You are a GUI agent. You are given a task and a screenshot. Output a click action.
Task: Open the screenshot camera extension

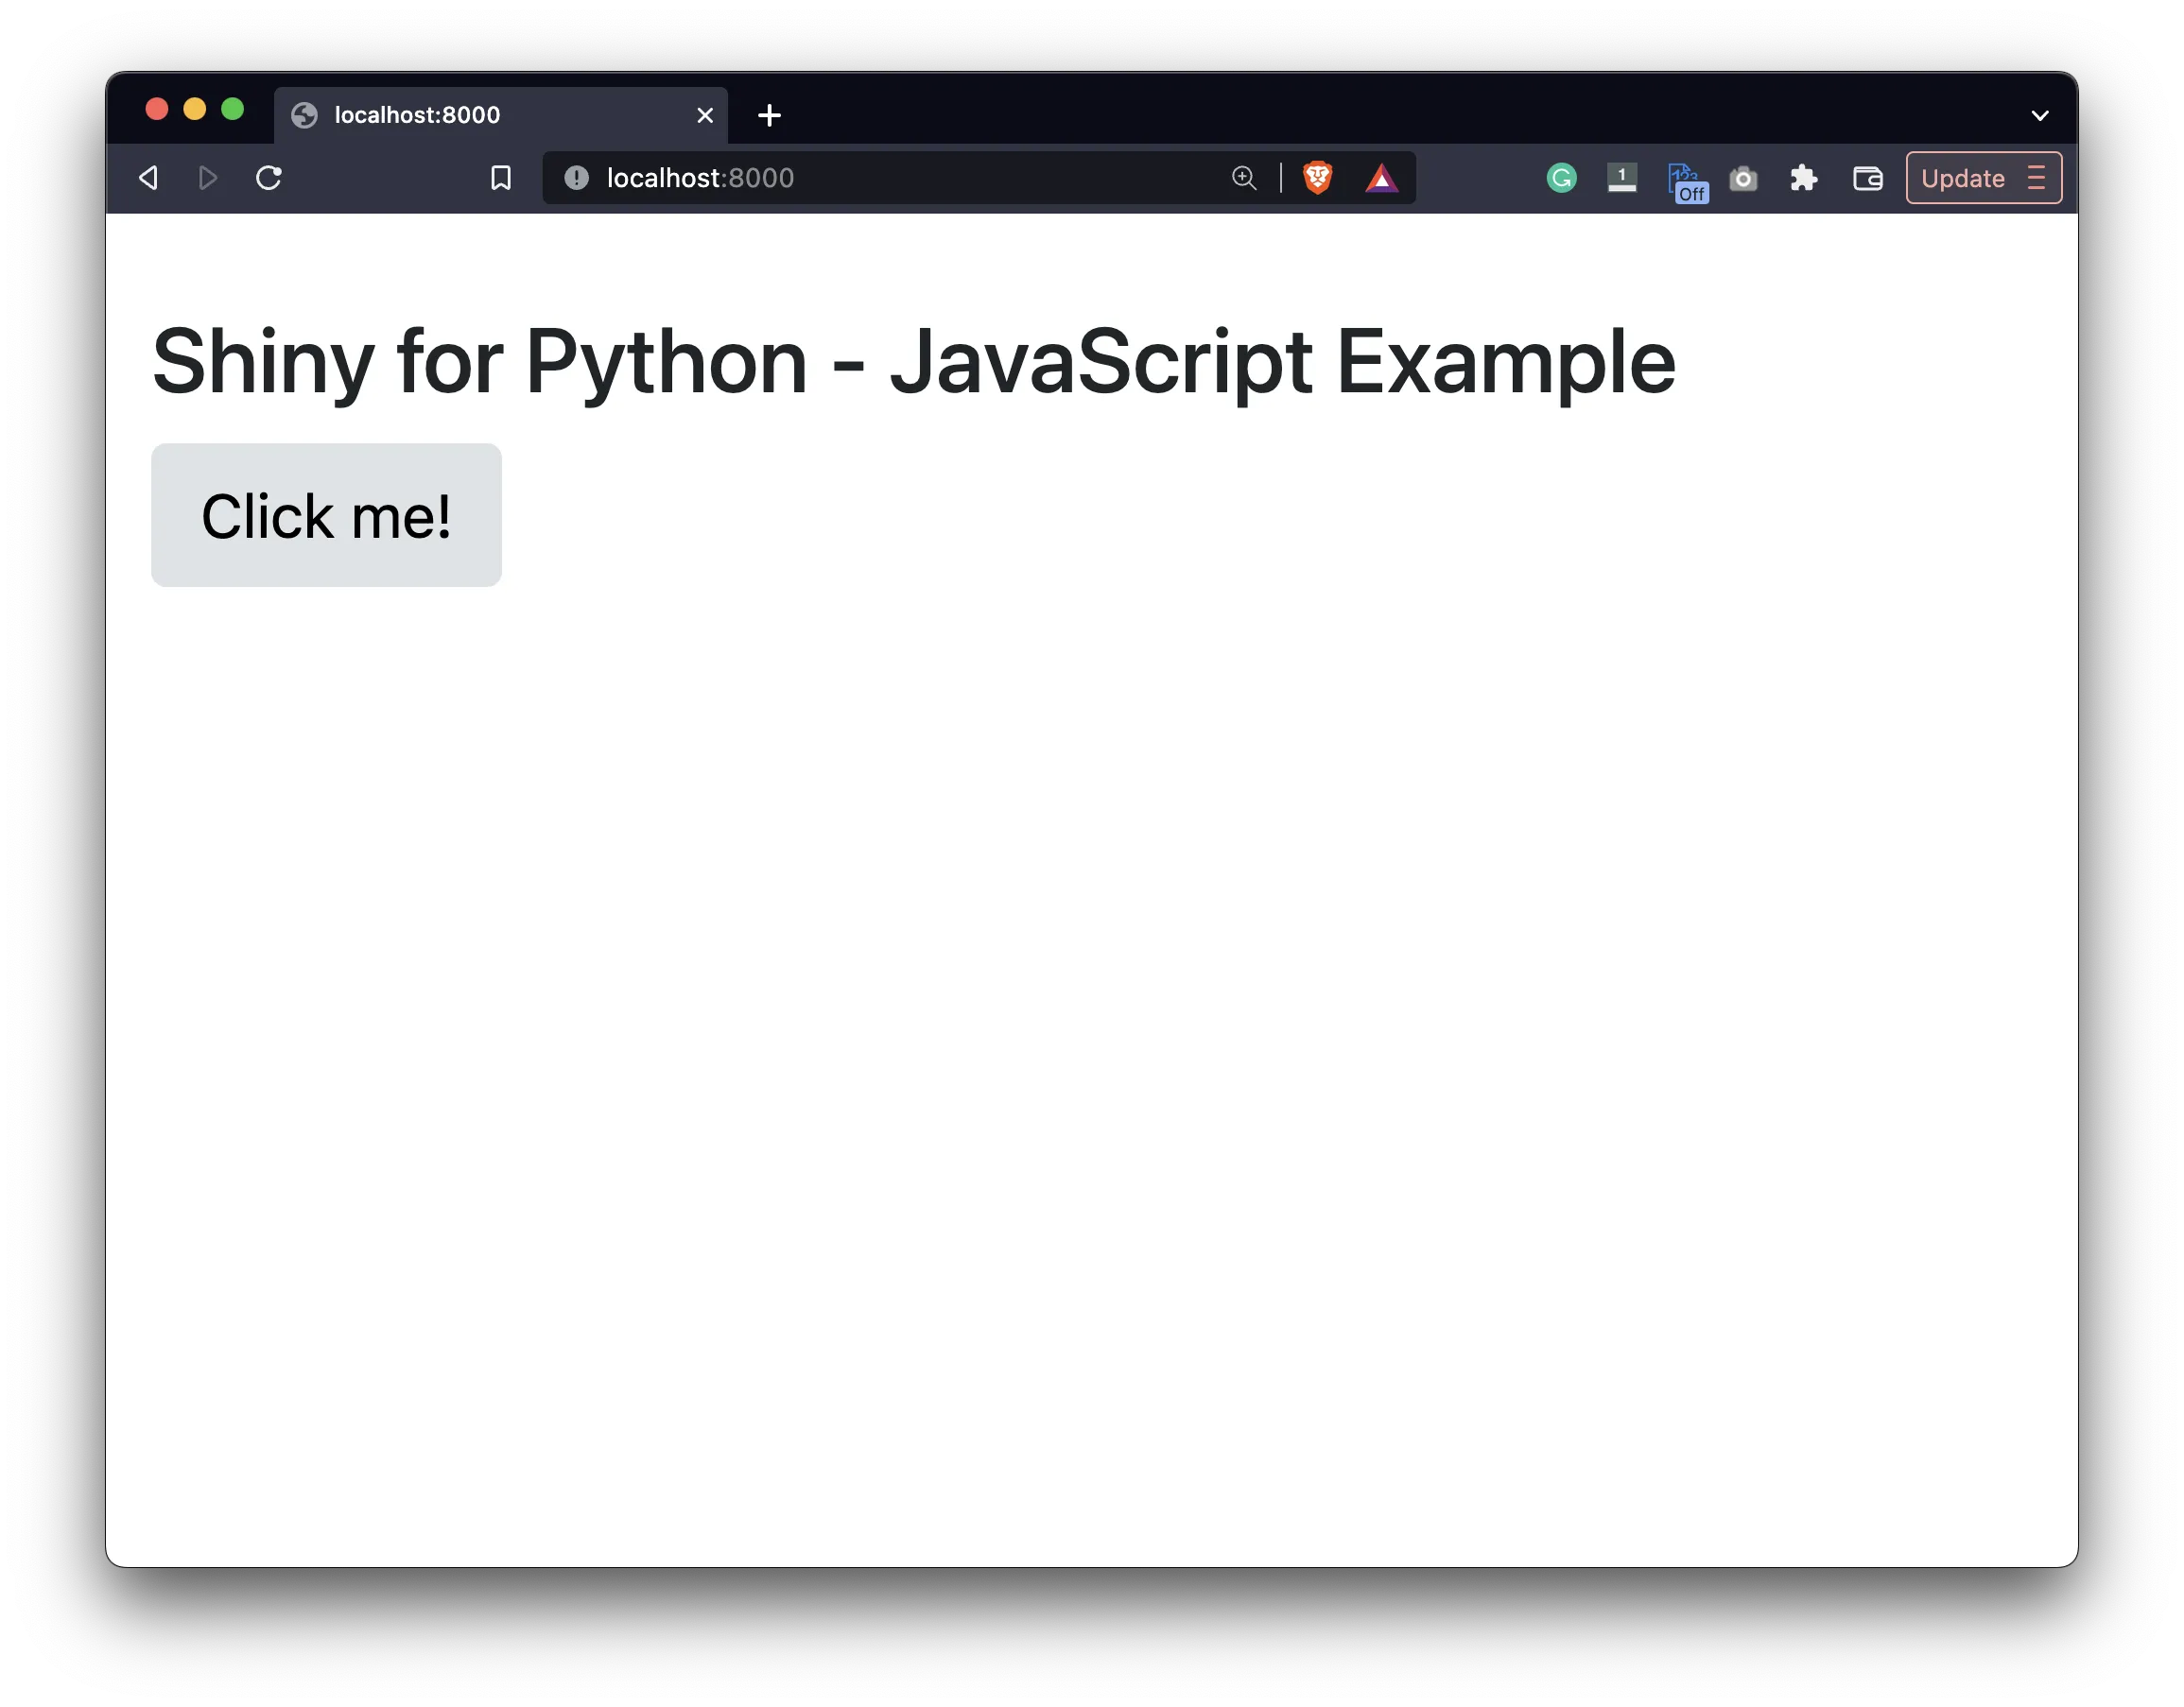click(x=1743, y=178)
